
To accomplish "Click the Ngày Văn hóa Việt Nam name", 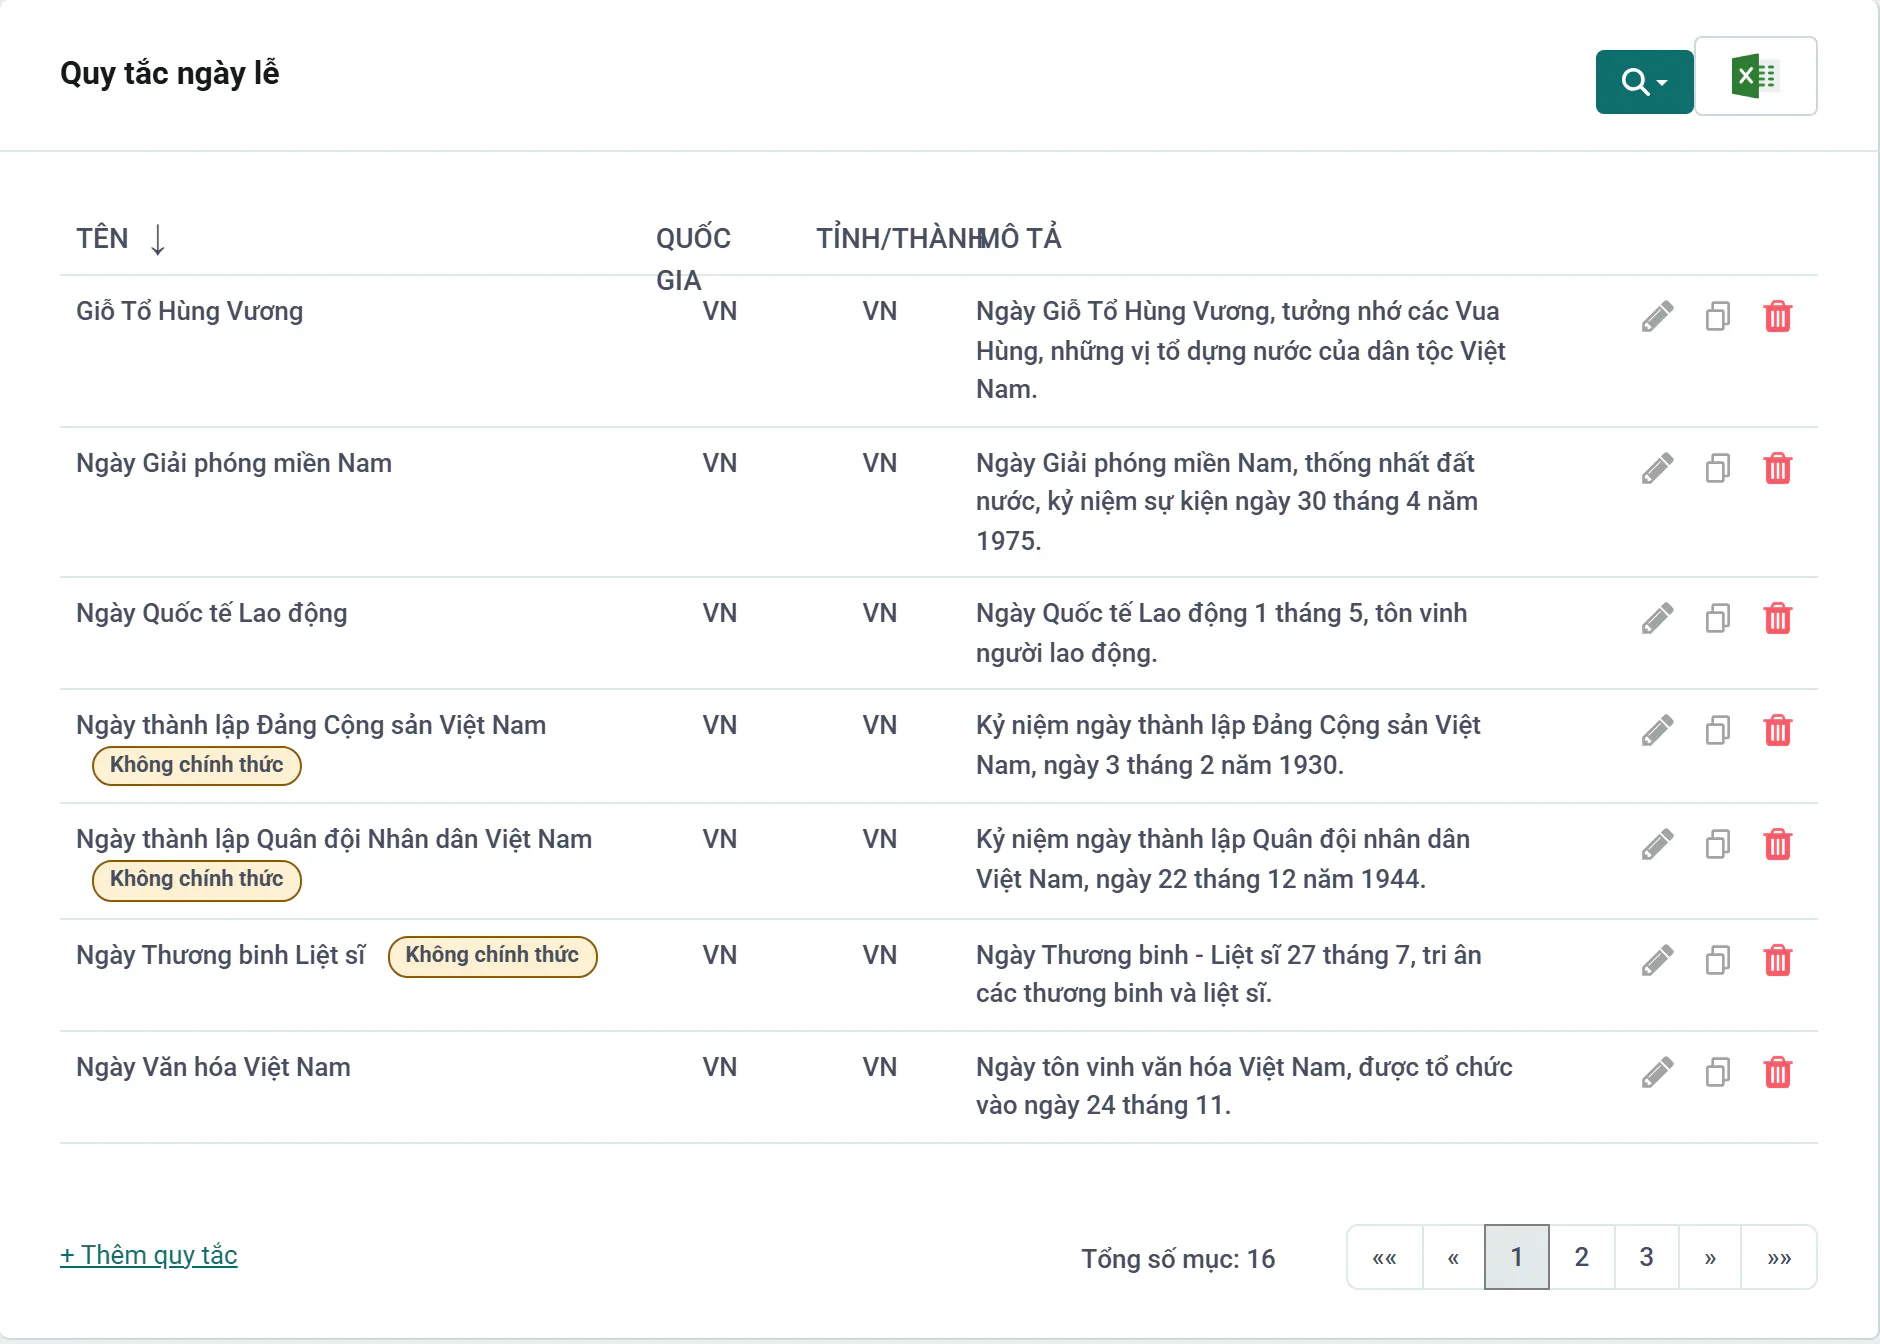I will coord(213,1067).
